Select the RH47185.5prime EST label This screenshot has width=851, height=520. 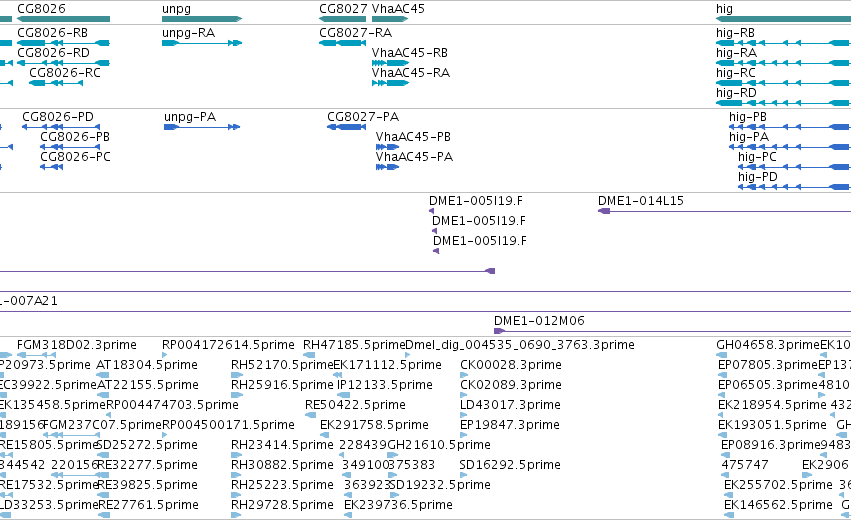[354, 345]
